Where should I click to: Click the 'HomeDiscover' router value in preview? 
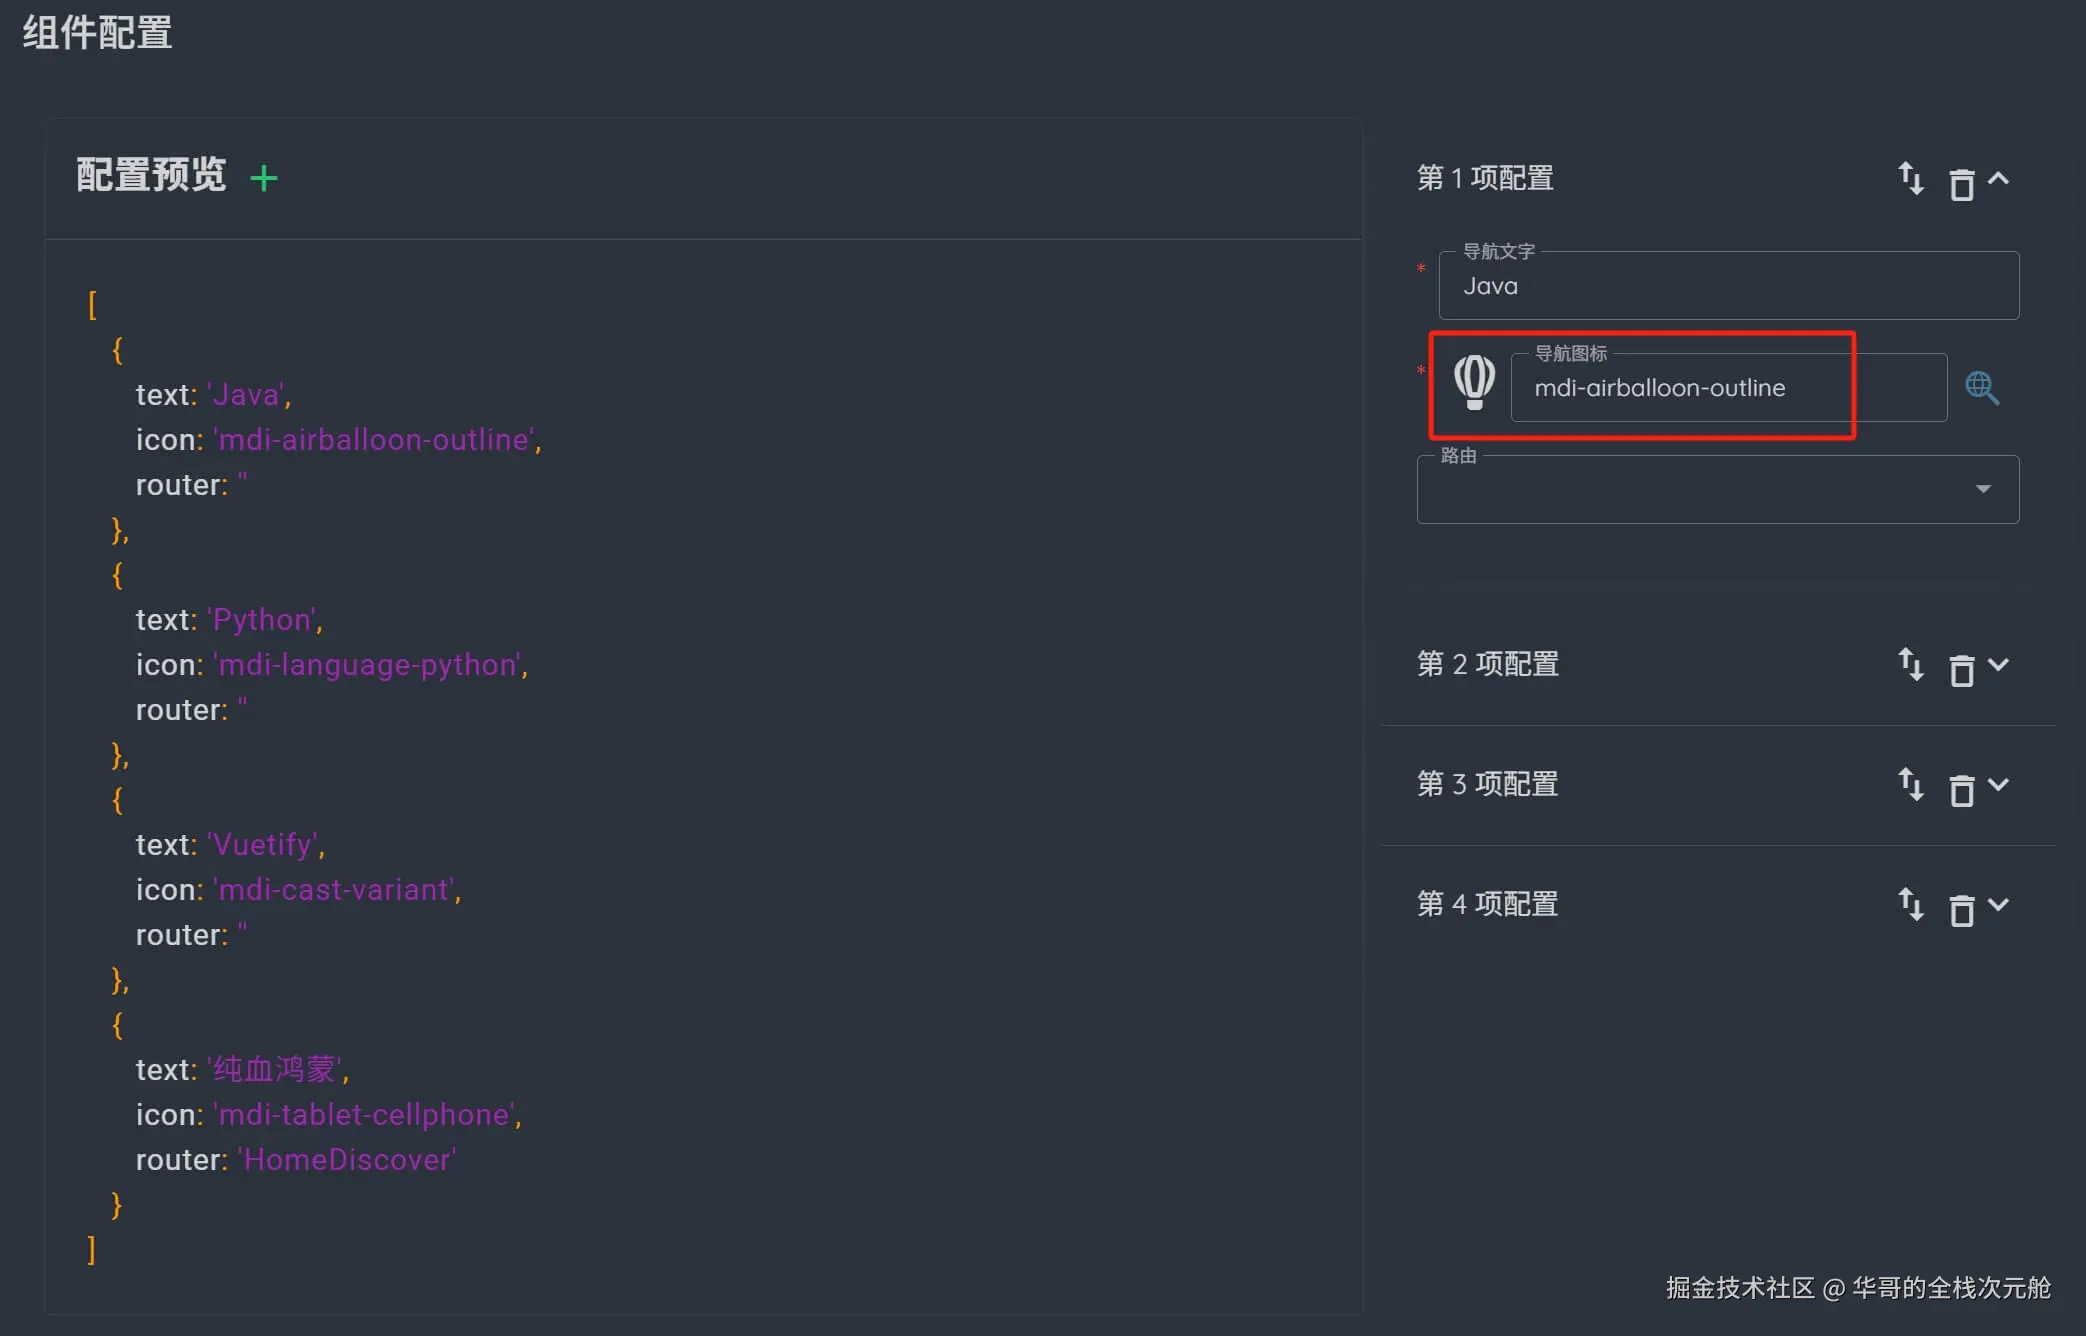coord(347,1160)
